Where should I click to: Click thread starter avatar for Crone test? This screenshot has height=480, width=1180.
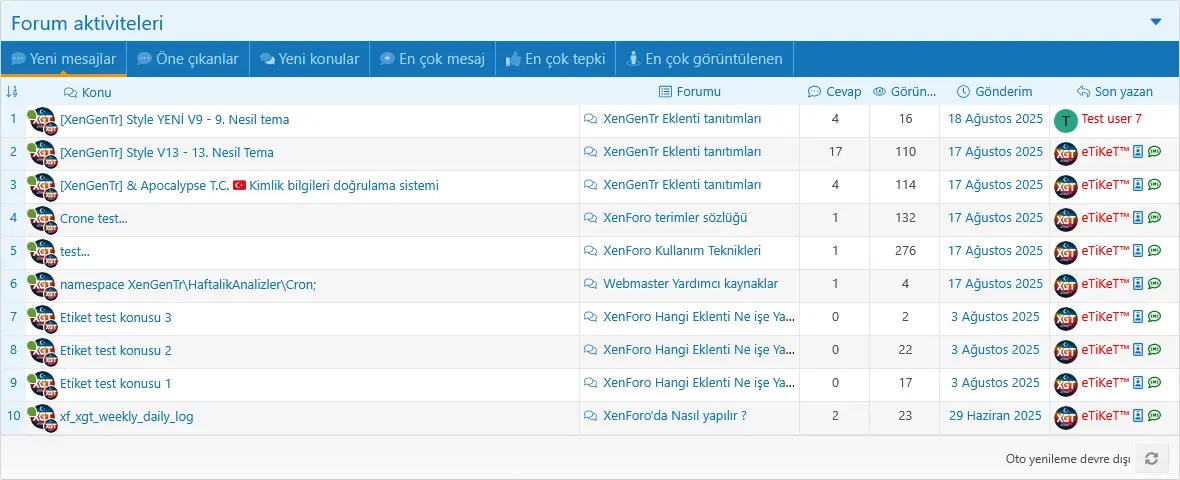point(41,218)
